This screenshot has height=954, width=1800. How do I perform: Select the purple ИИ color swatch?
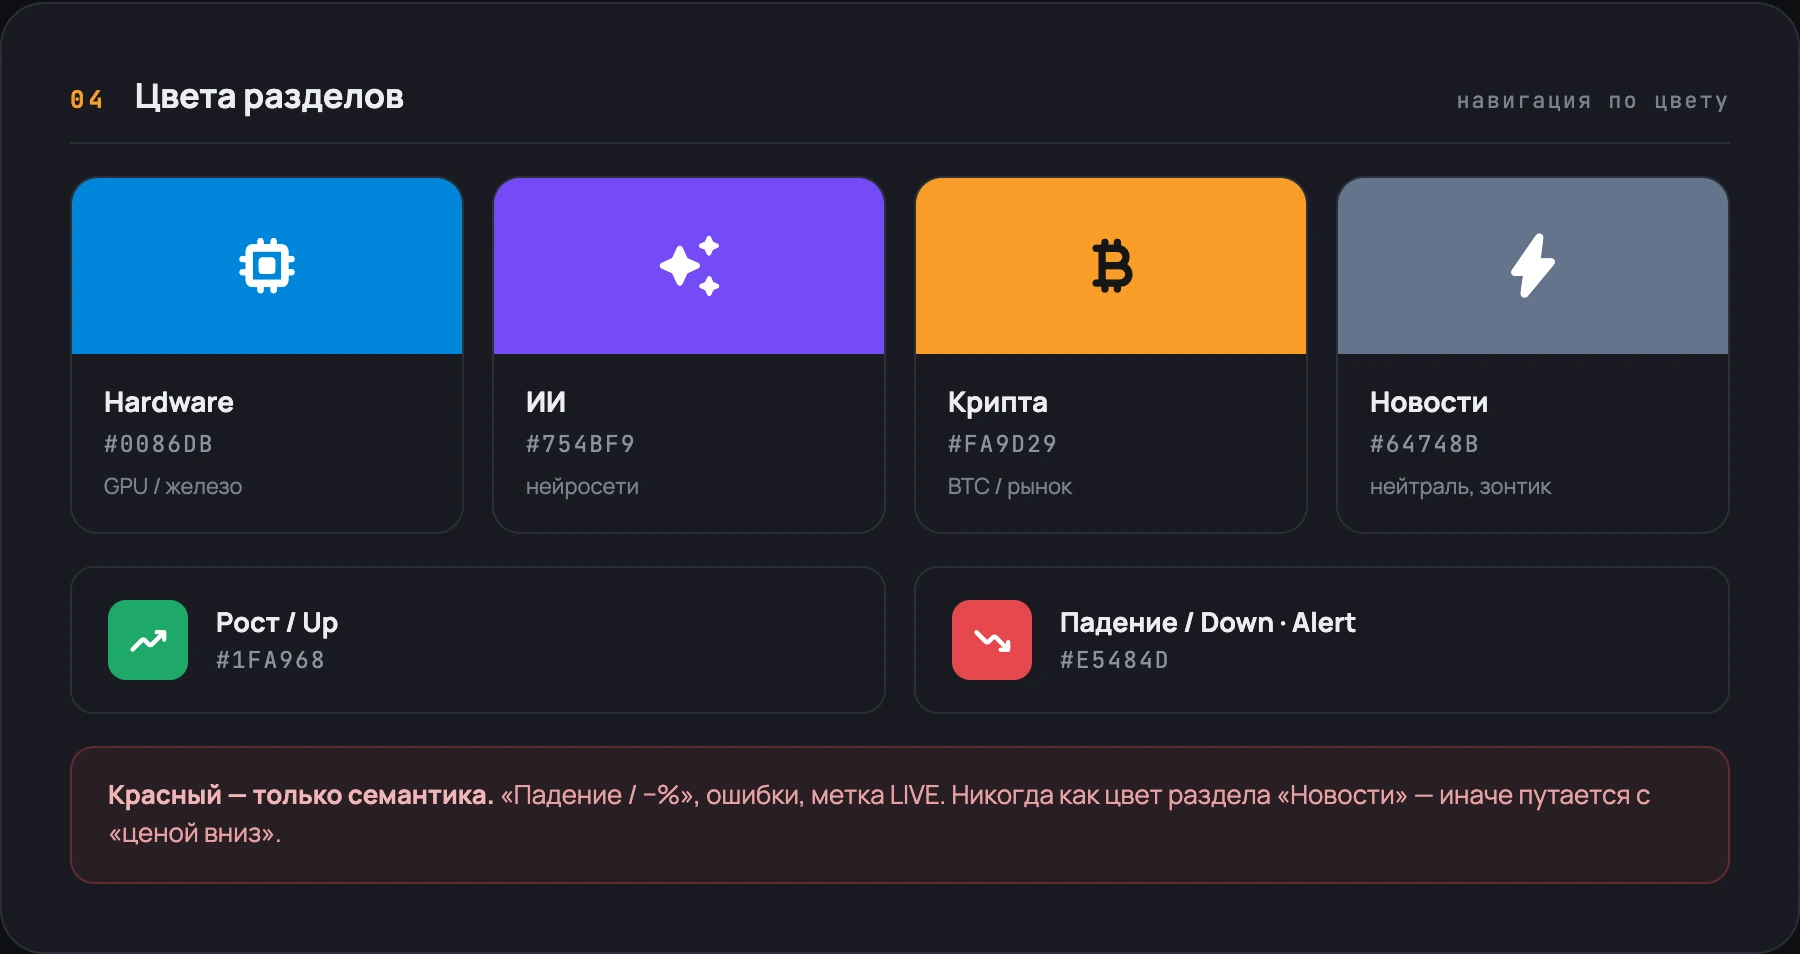[689, 266]
